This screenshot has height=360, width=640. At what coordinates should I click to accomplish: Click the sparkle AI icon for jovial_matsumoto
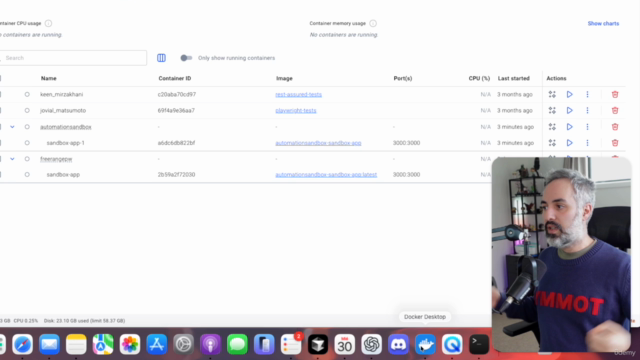pos(552,111)
